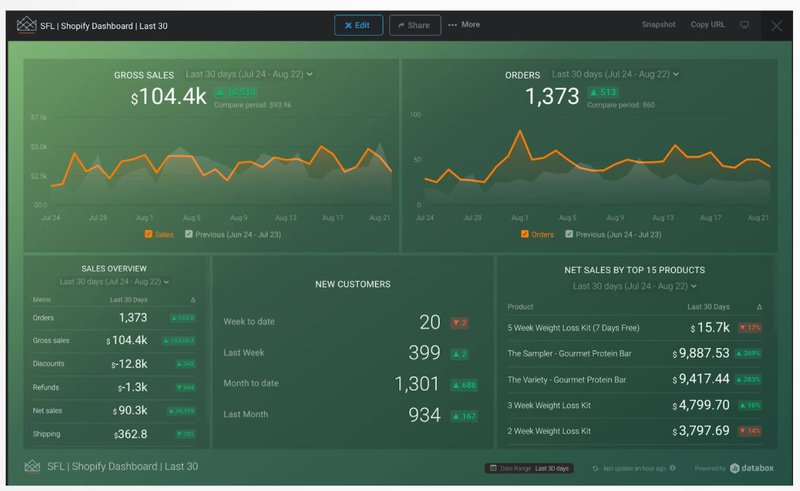Screen dimensions: 800x491
Task: Toggle Previous period checkbox in Gross Sales chart
Action: (189, 234)
